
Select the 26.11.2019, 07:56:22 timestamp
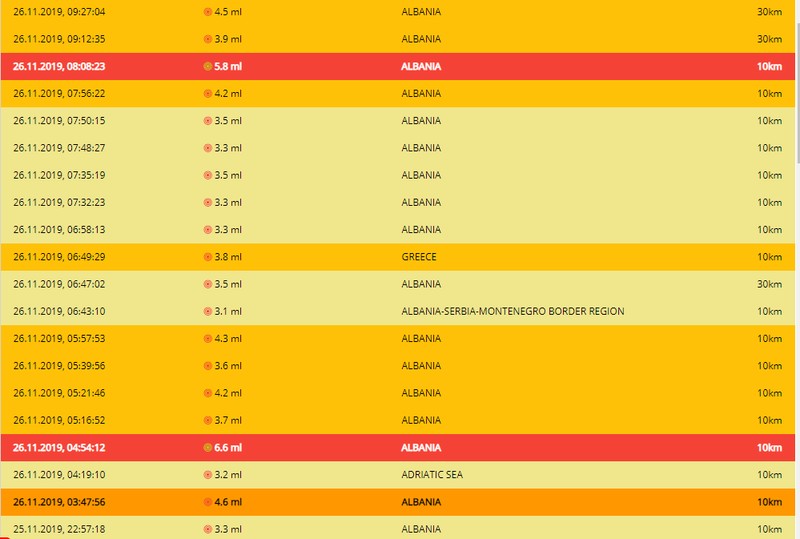tap(59, 94)
